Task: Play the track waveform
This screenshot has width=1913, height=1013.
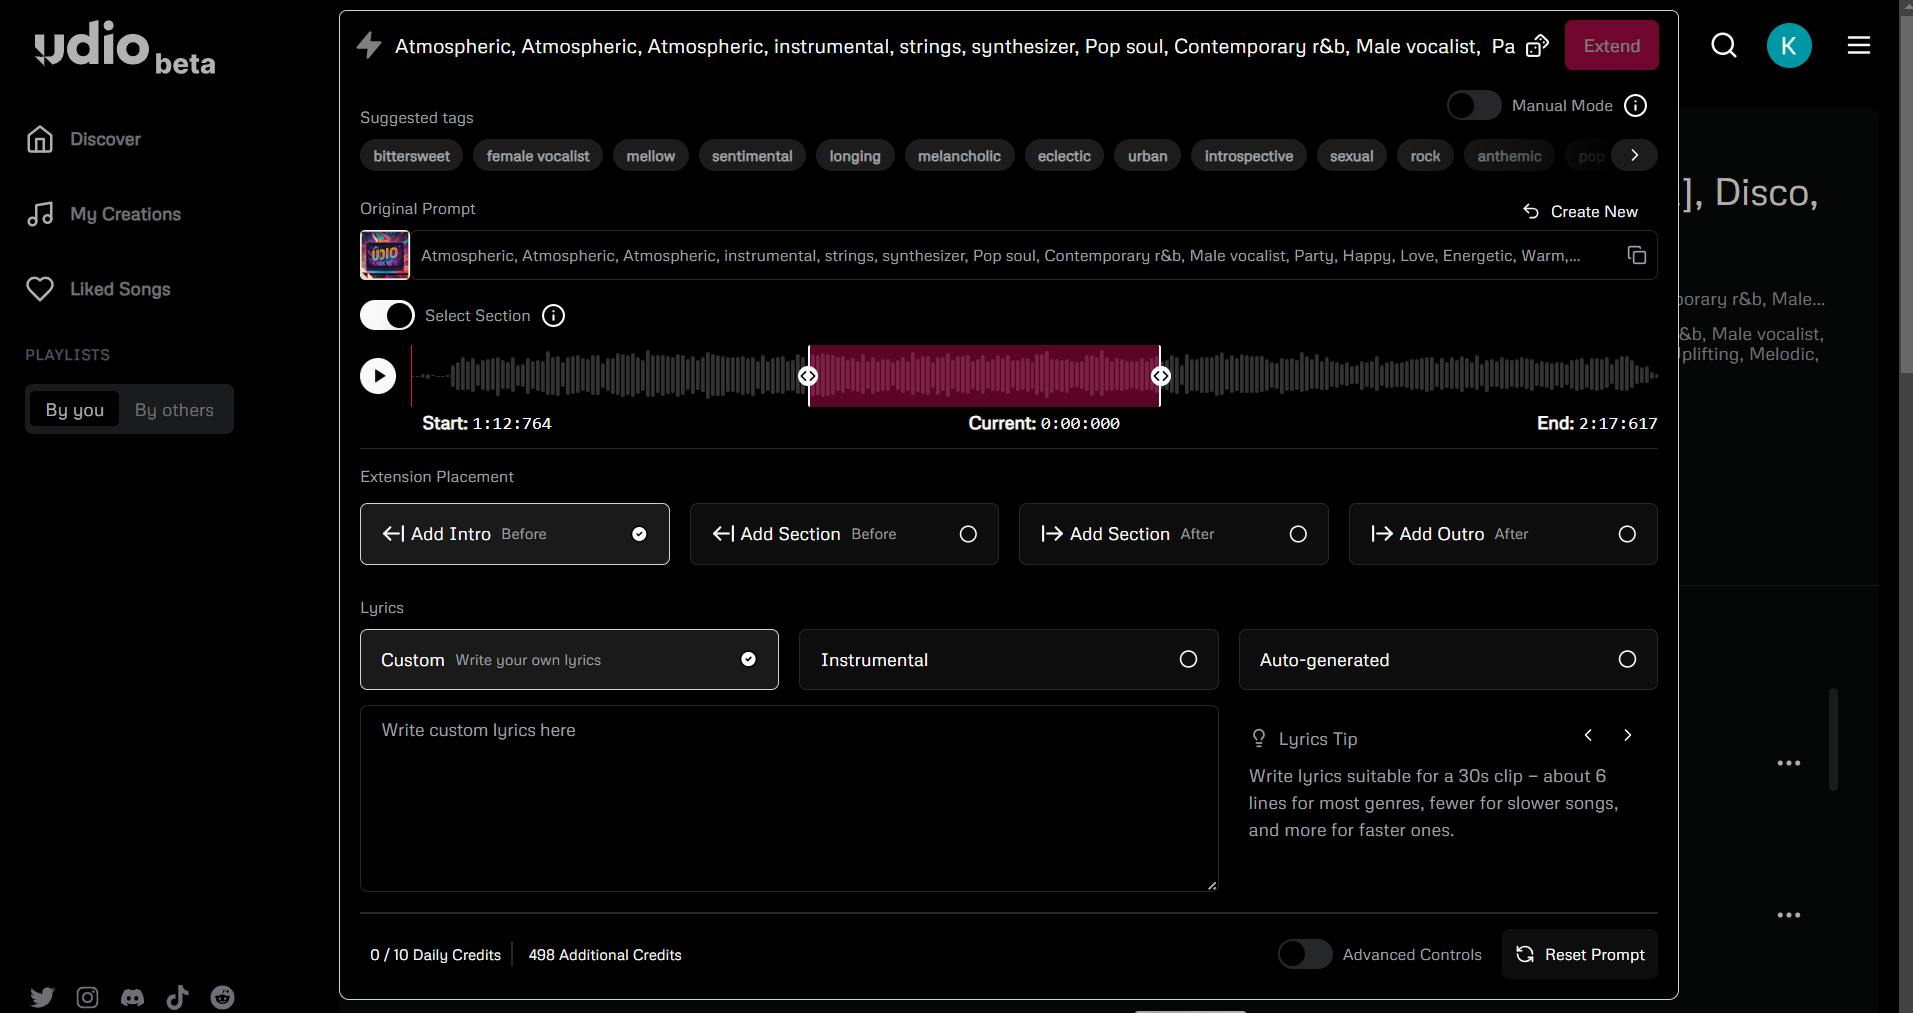Action: 378,376
